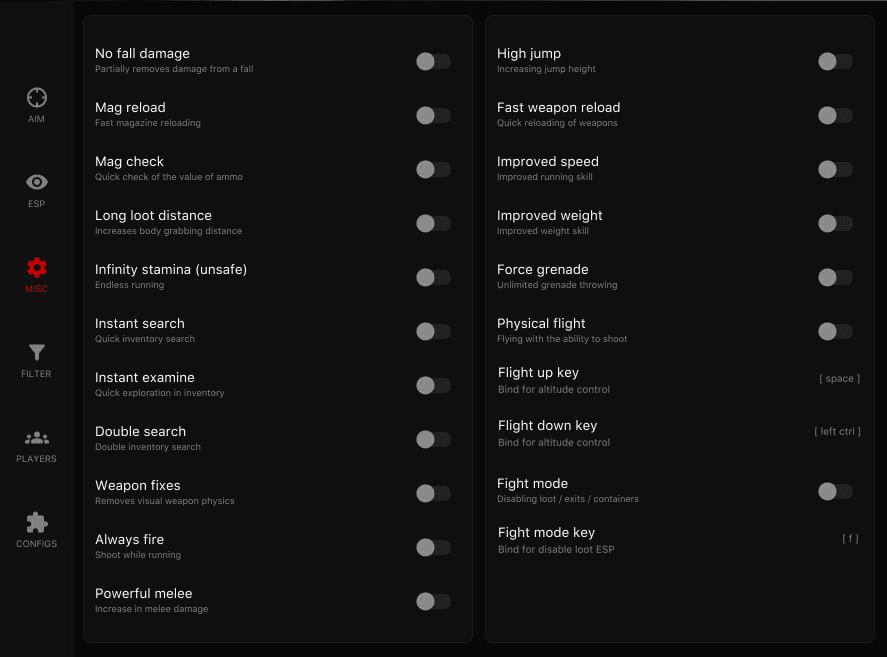Screen dimensions: 887x657
Task: Toggle the No fall damage switch
Action: click(x=433, y=61)
